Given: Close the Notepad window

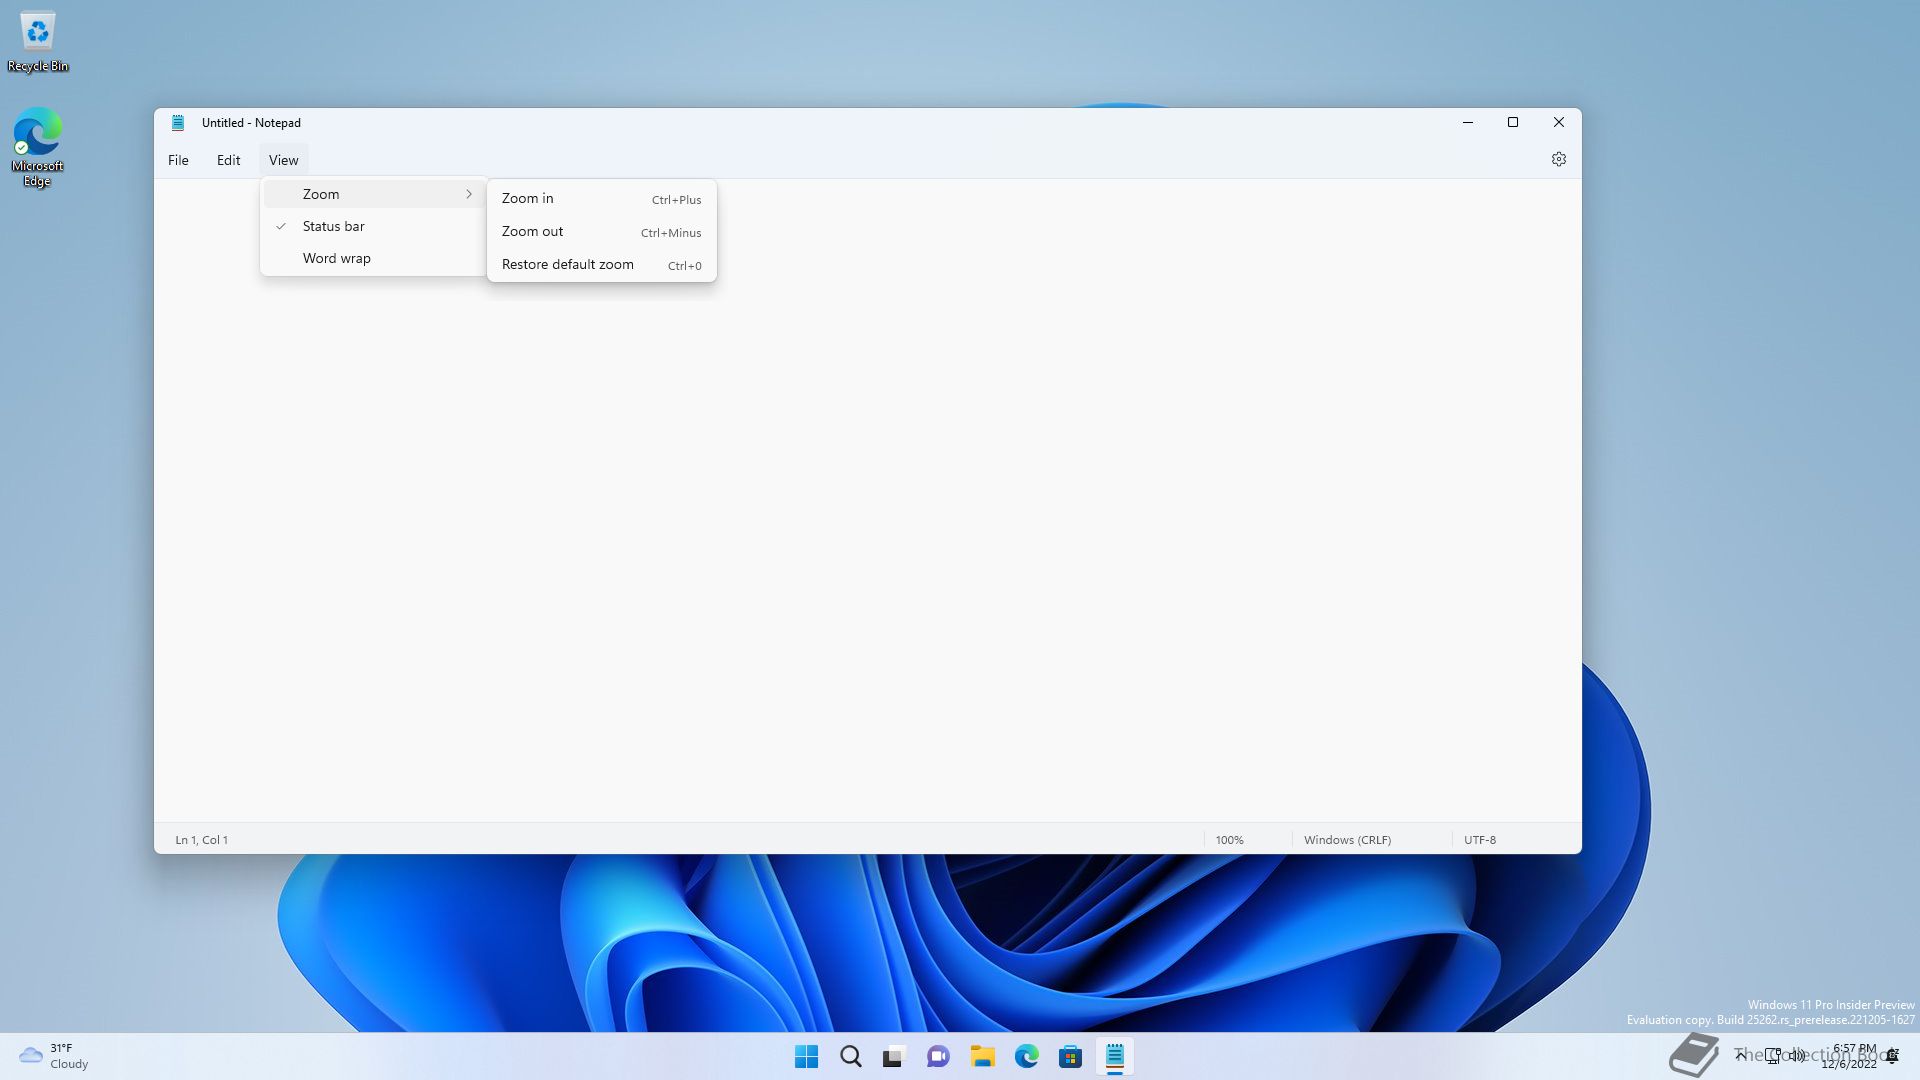Looking at the screenshot, I should (1558, 122).
